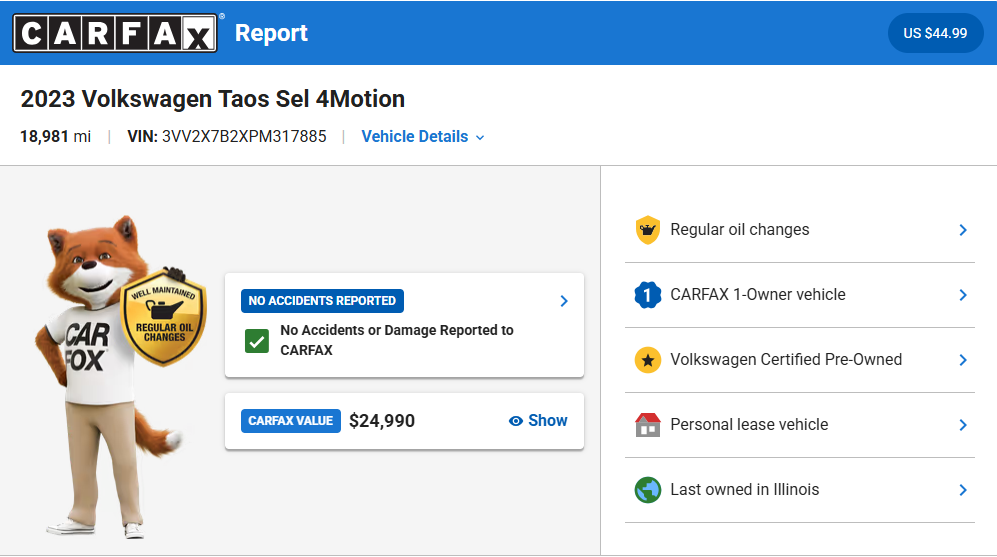This screenshot has height=557, width=997.
Task: Click the green no-accidents checkmark box
Action: [257, 341]
